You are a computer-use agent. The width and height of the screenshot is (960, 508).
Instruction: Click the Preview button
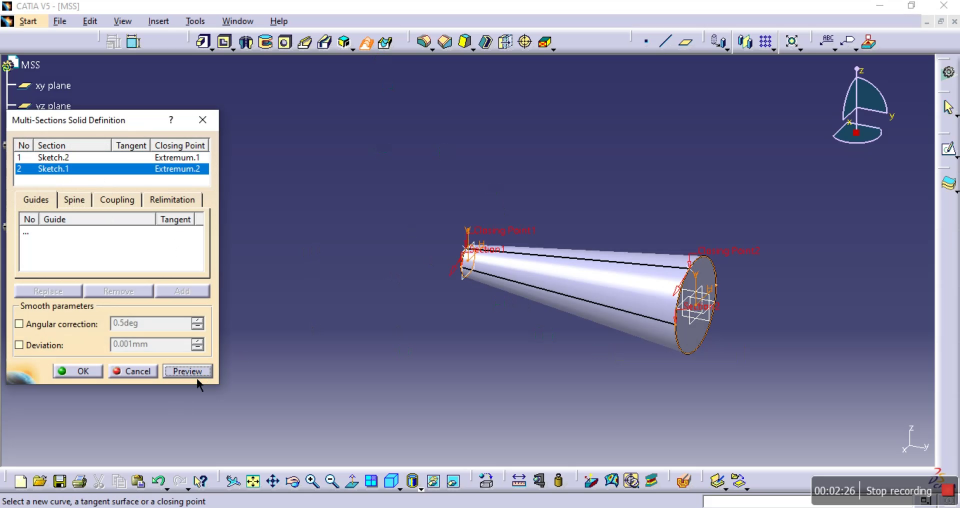pos(187,371)
